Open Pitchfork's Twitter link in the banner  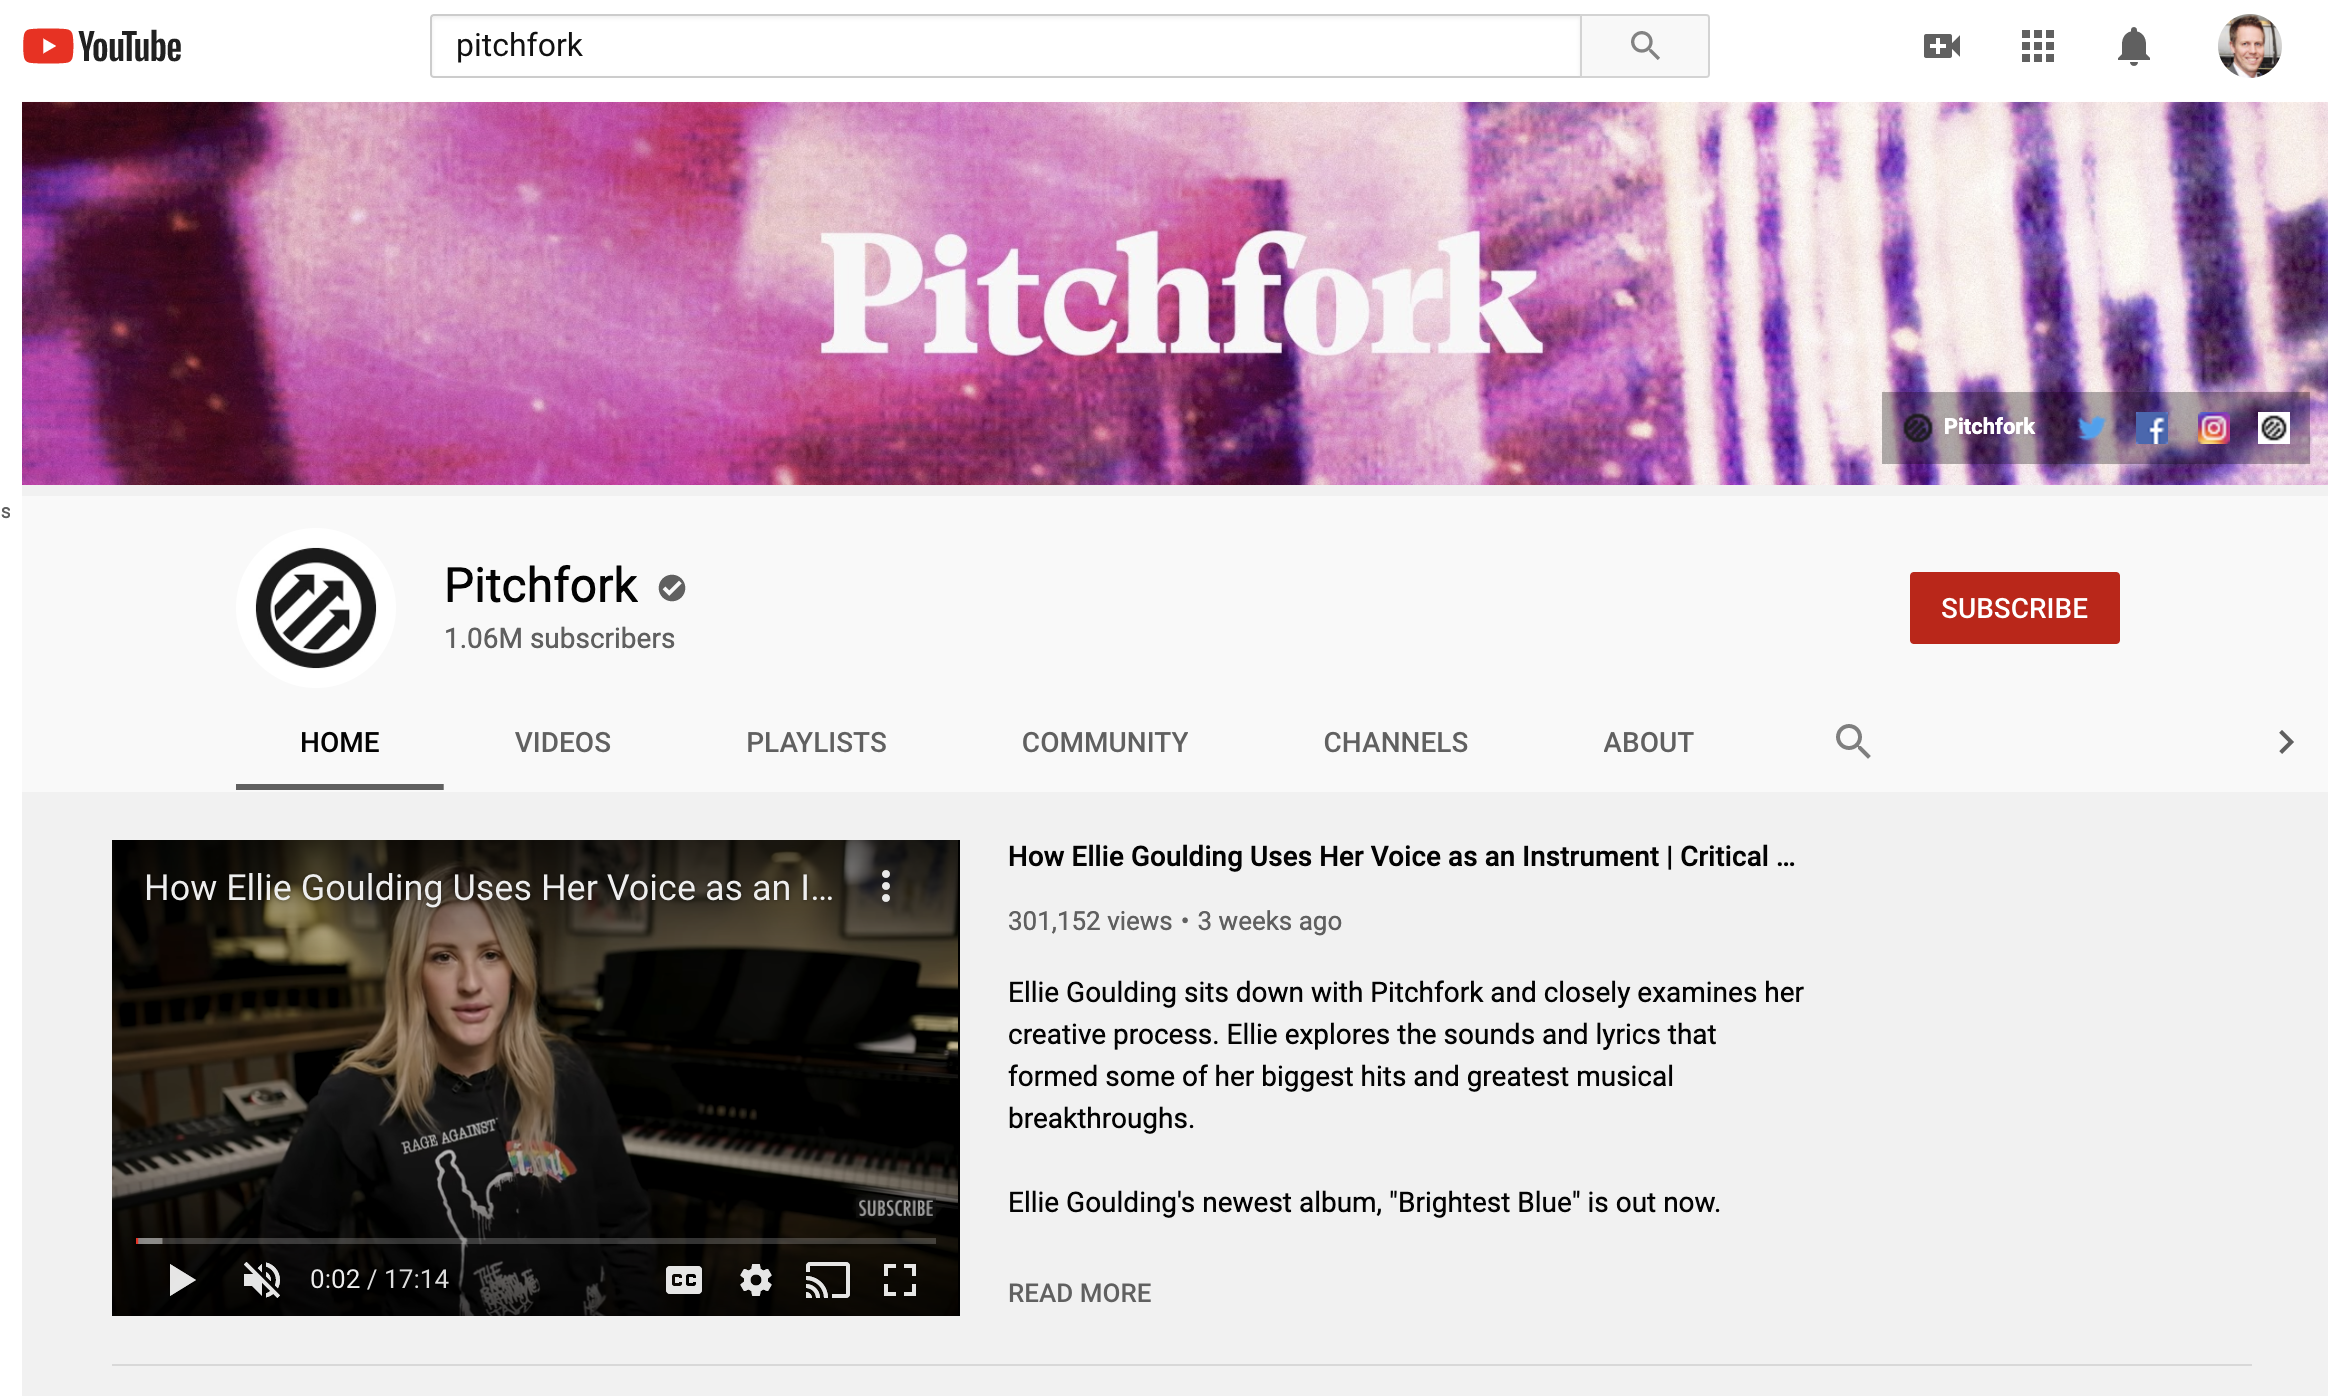pos(2091,428)
